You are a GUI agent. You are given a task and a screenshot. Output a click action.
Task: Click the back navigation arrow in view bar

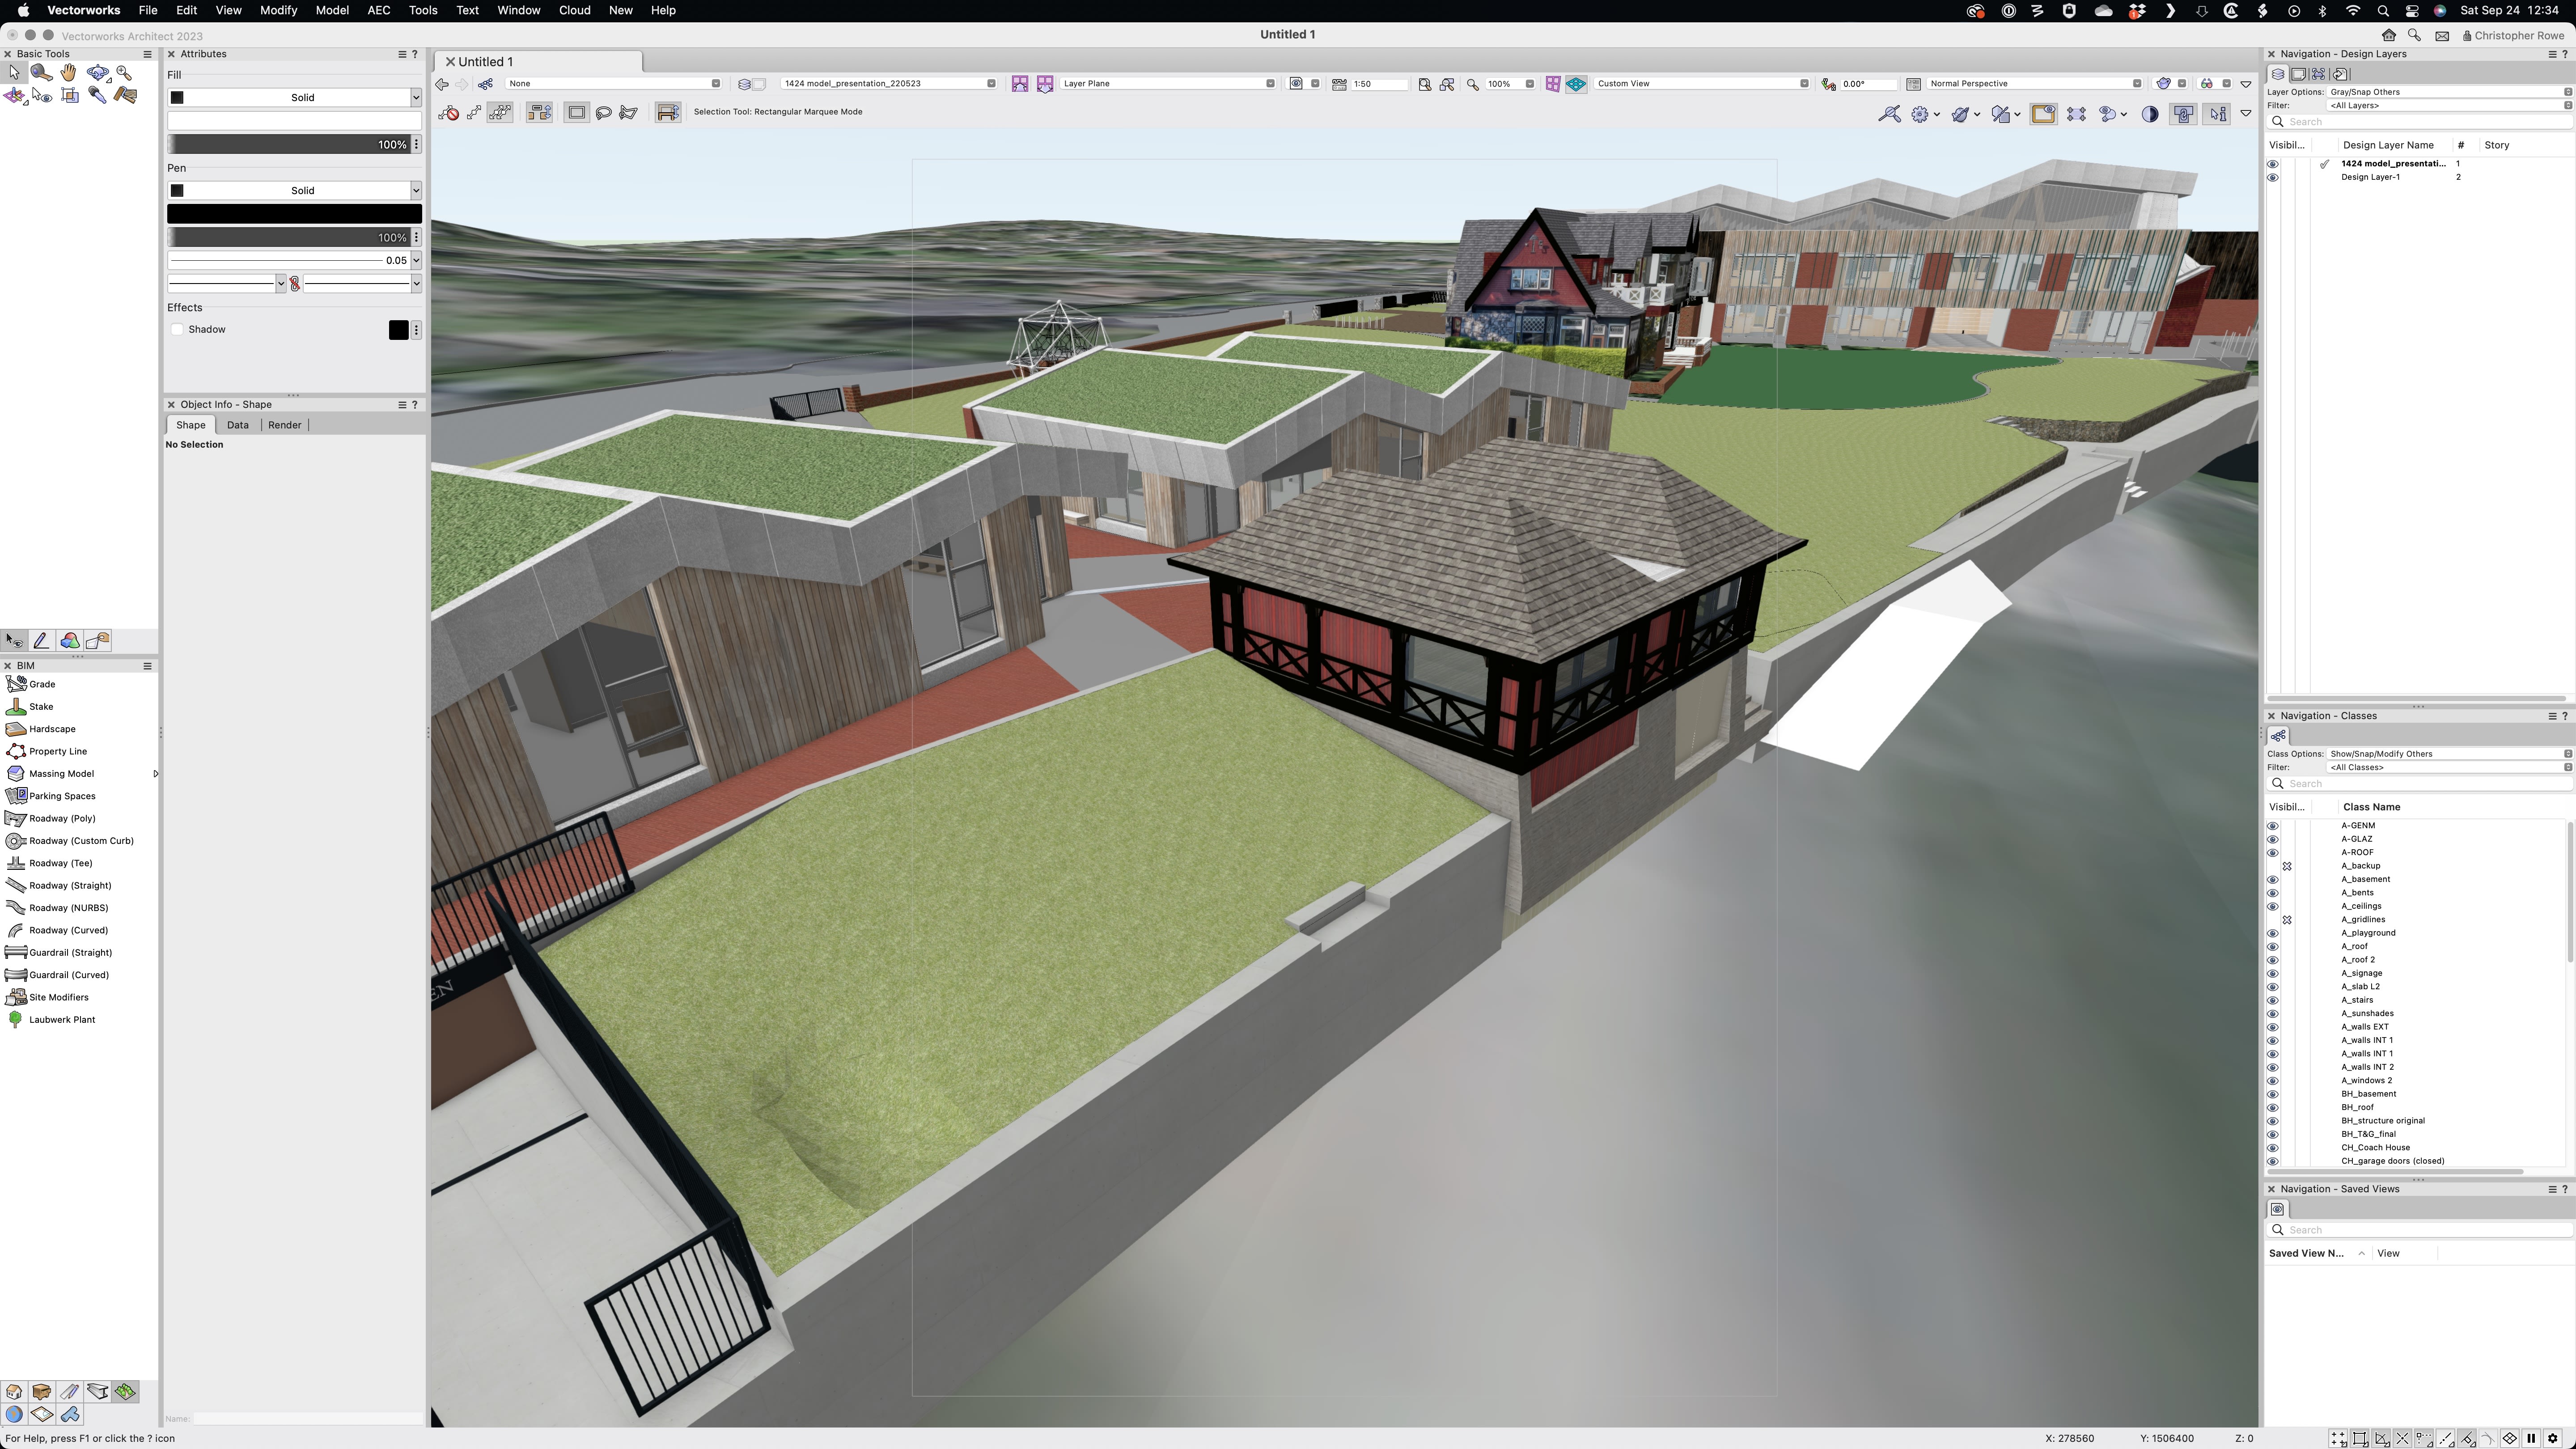pyautogui.click(x=442, y=84)
